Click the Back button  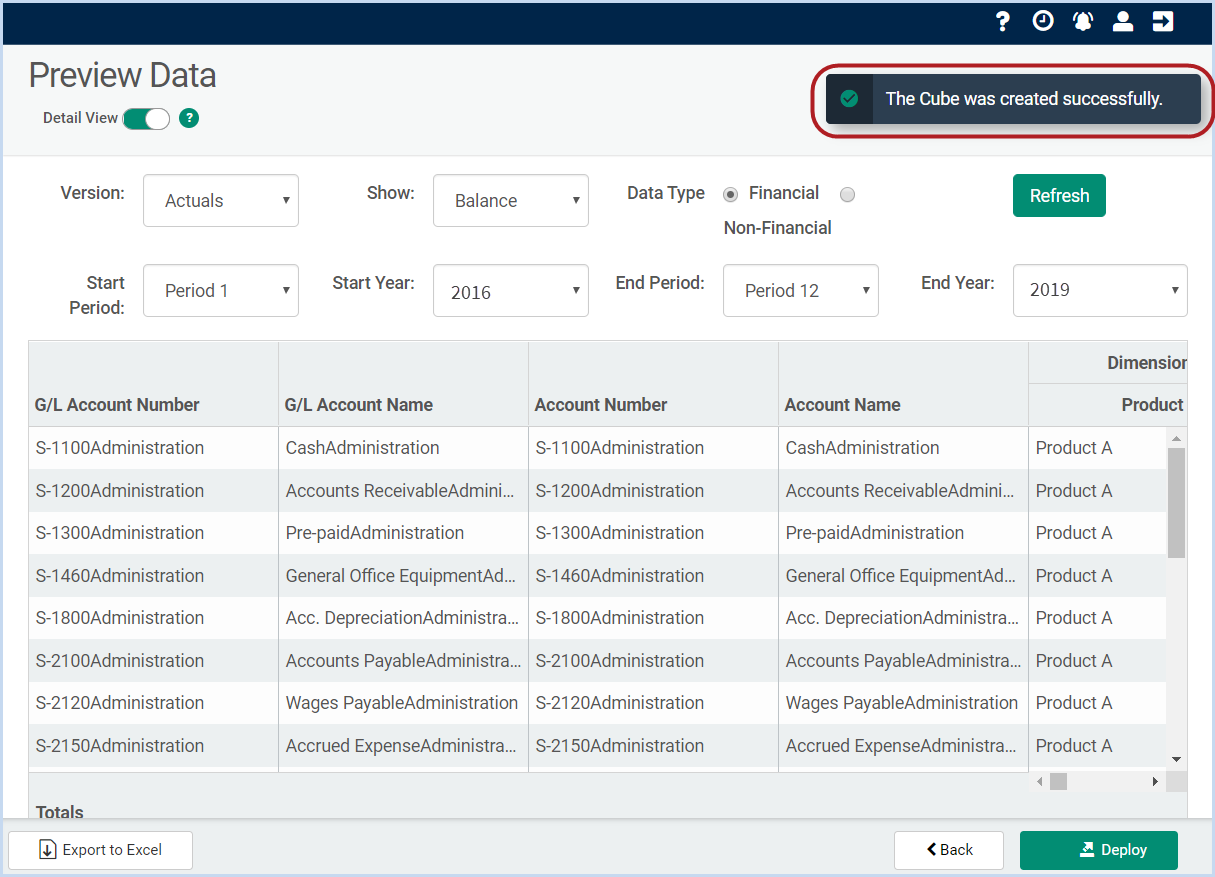(948, 850)
